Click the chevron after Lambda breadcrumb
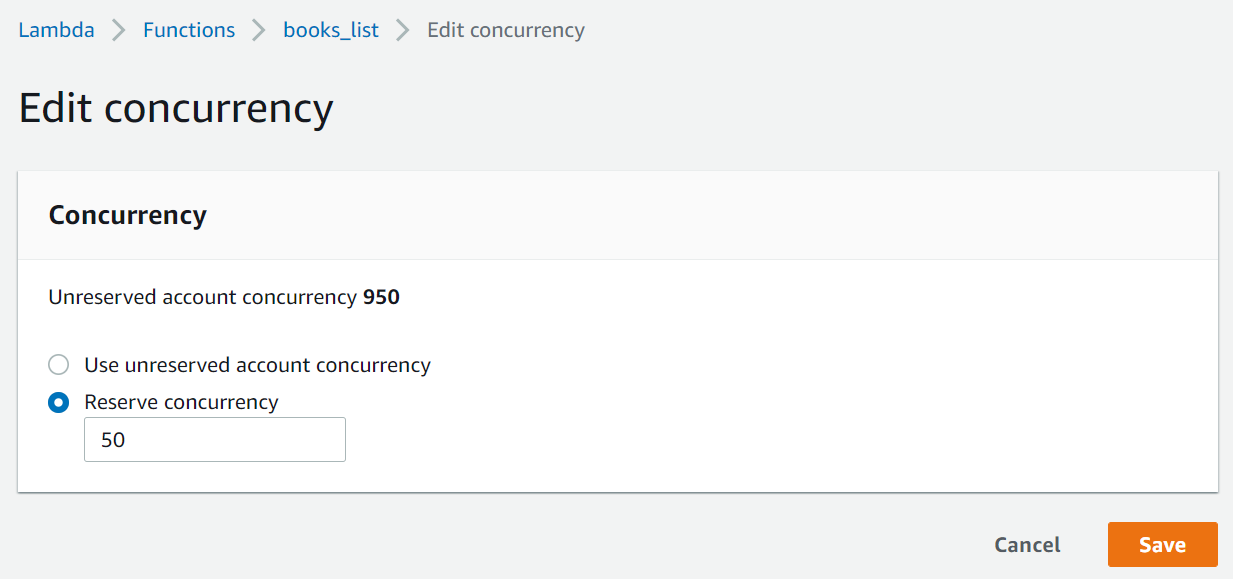The width and height of the screenshot is (1233, 579). point(119,31)
